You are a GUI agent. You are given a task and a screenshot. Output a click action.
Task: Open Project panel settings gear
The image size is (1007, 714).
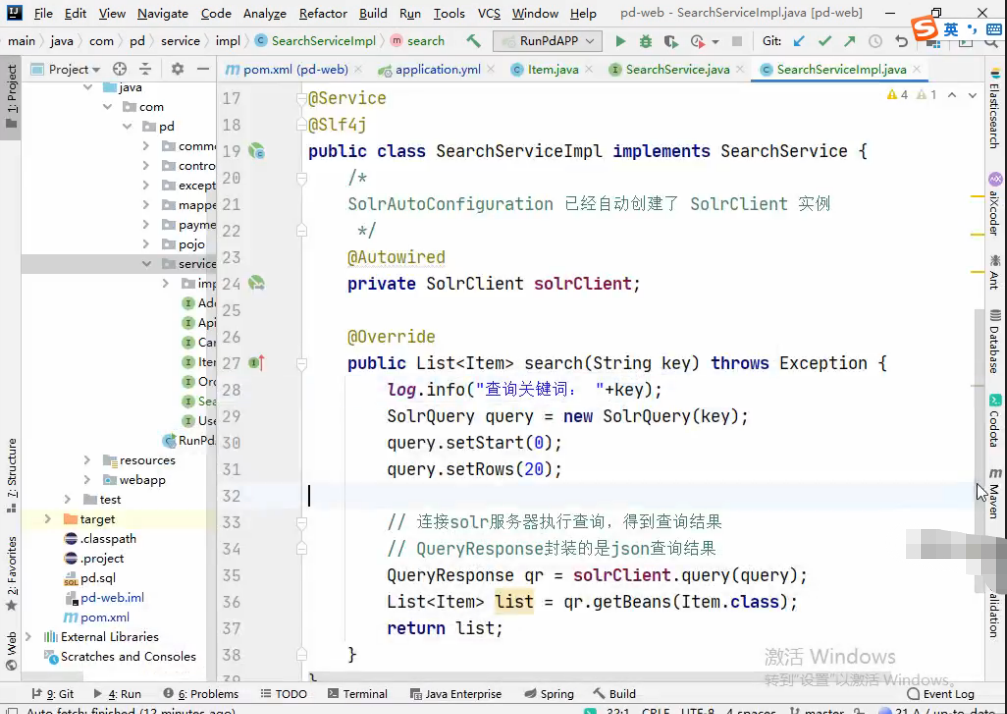click(x=177, y=69)
